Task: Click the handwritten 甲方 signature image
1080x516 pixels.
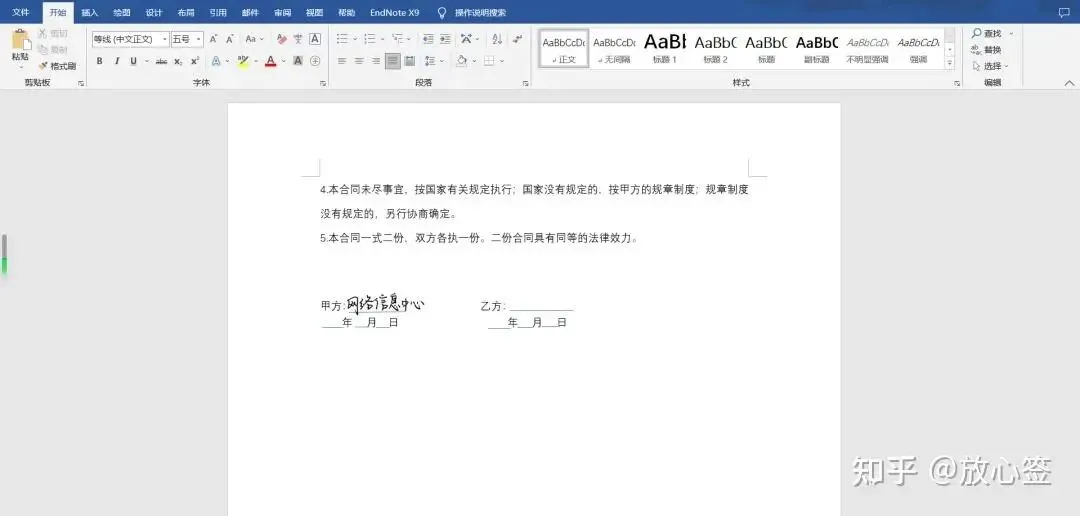Action: coord(385,303)
